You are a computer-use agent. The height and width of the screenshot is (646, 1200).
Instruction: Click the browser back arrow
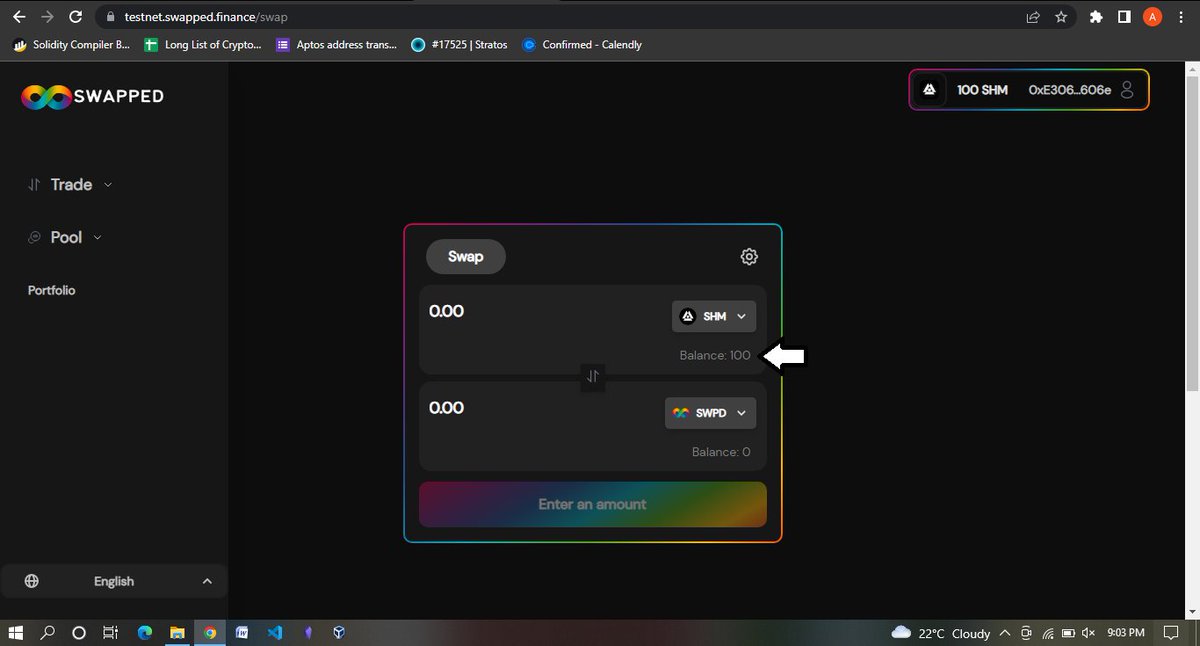[x=18, y=17]
